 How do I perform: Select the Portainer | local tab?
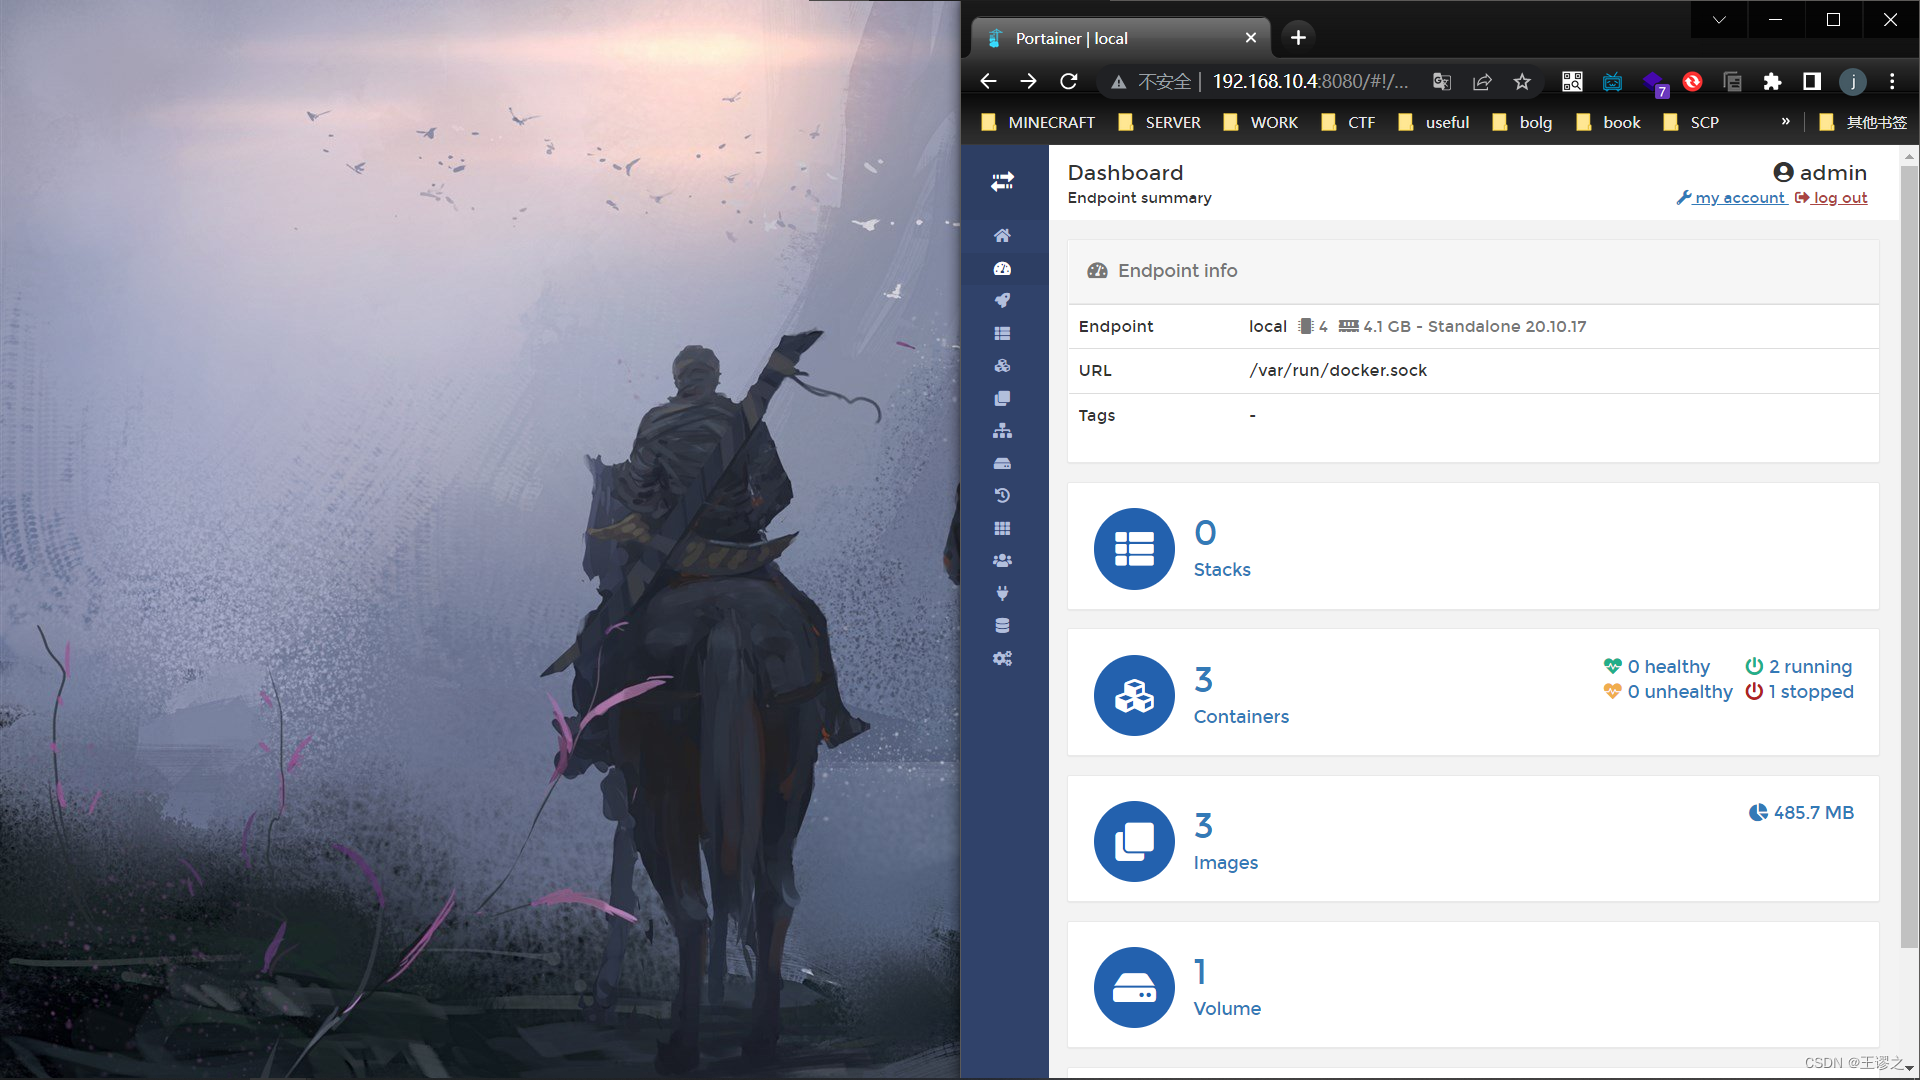(1110, 38)
